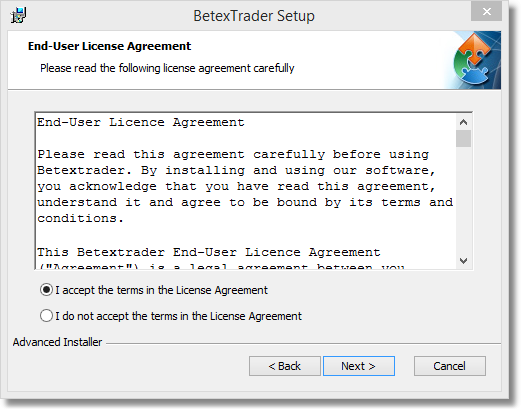Cancel the BetexTrader installation
This screenshot has height=411, width=521.
[449, 366]
